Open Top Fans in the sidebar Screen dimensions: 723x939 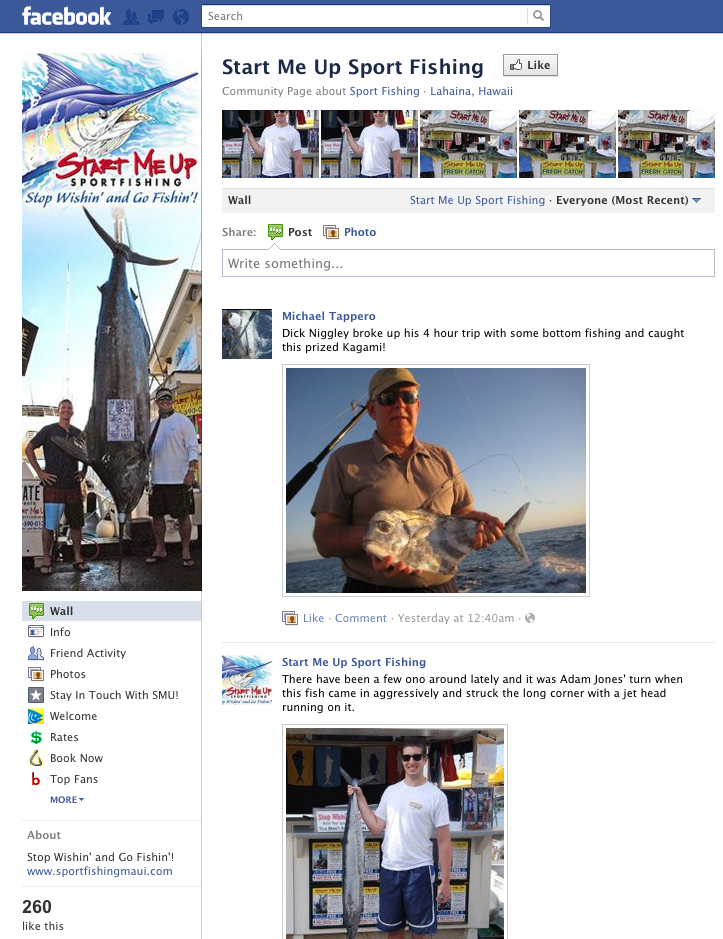click(x=63, y=779)
